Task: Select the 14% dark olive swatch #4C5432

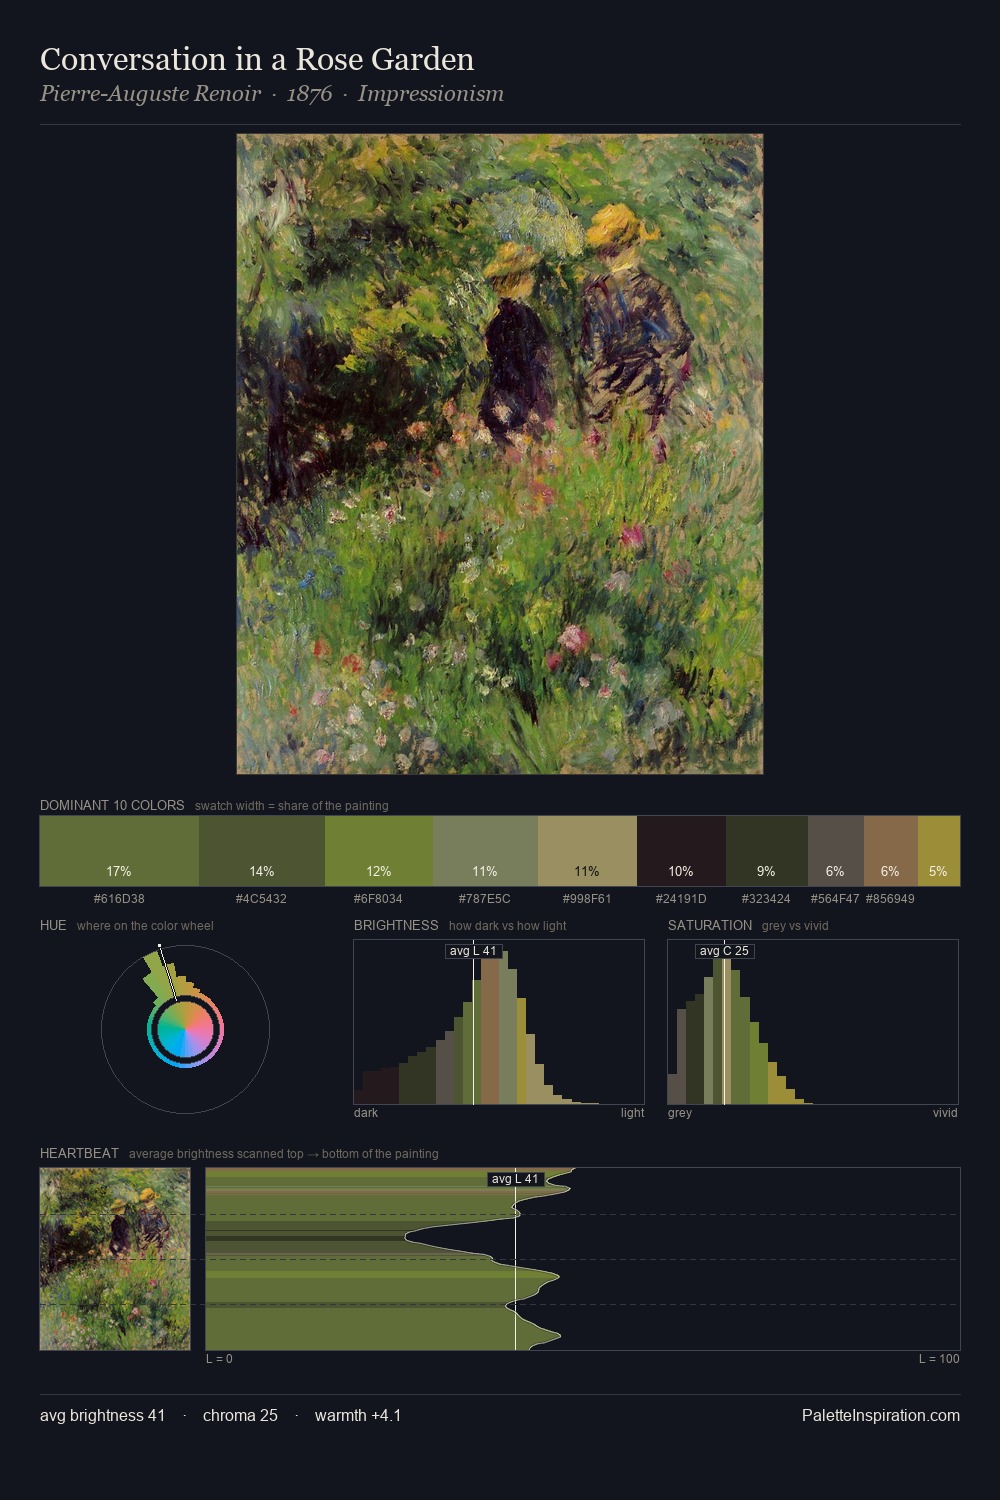Action: (262, 851)
